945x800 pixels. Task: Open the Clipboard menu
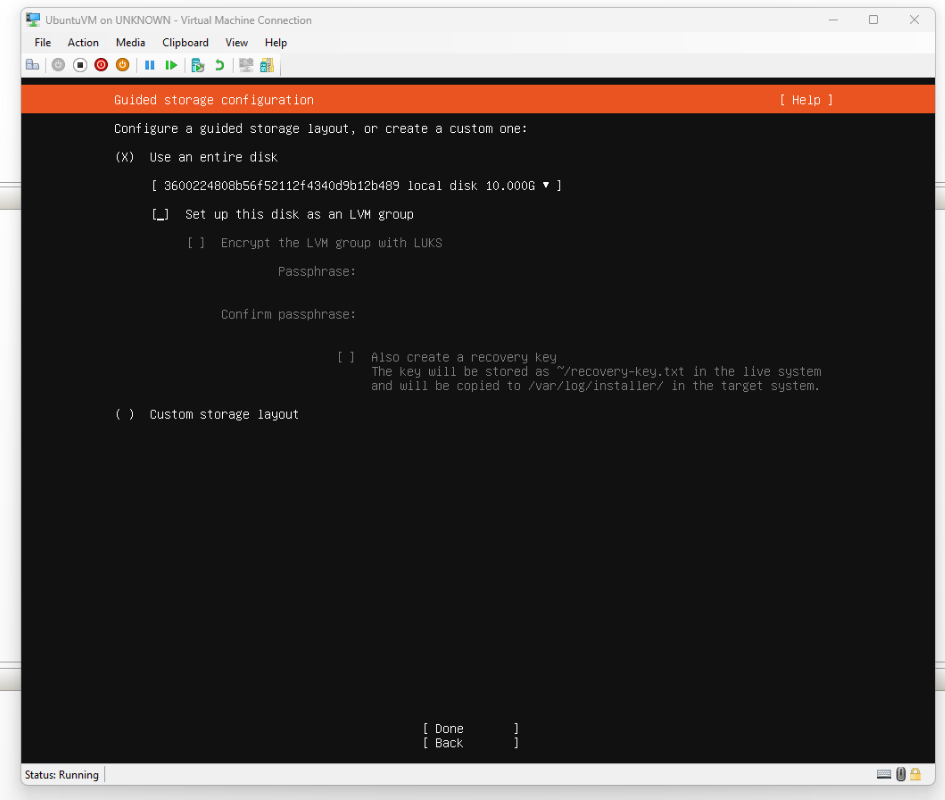point(185,43)
